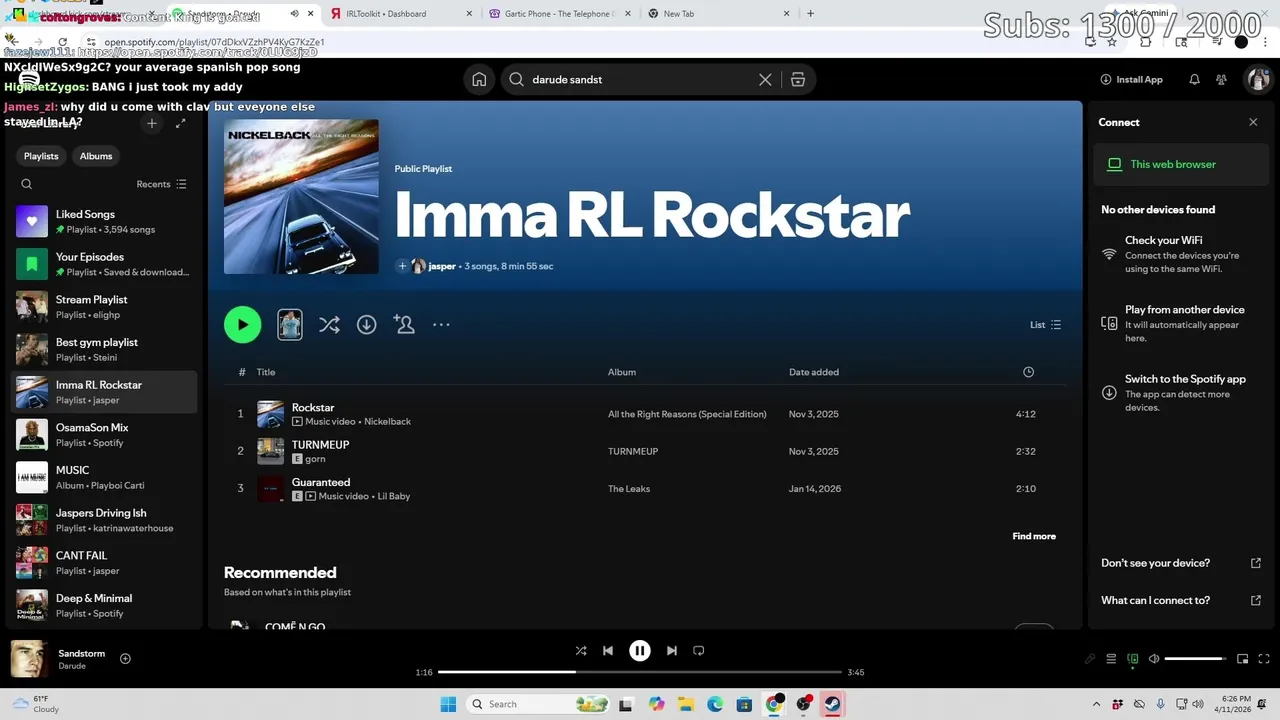Click Find more

(x=1034, y=537)
